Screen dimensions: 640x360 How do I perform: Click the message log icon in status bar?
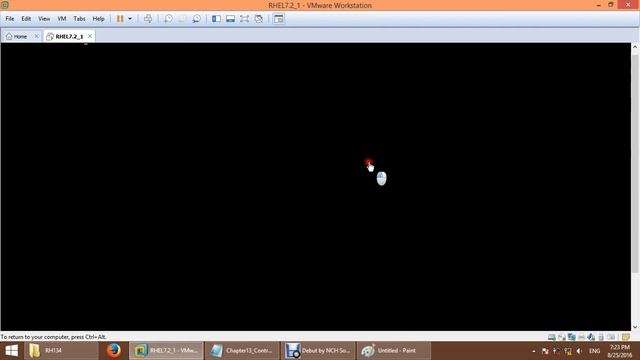click(626, 337)
